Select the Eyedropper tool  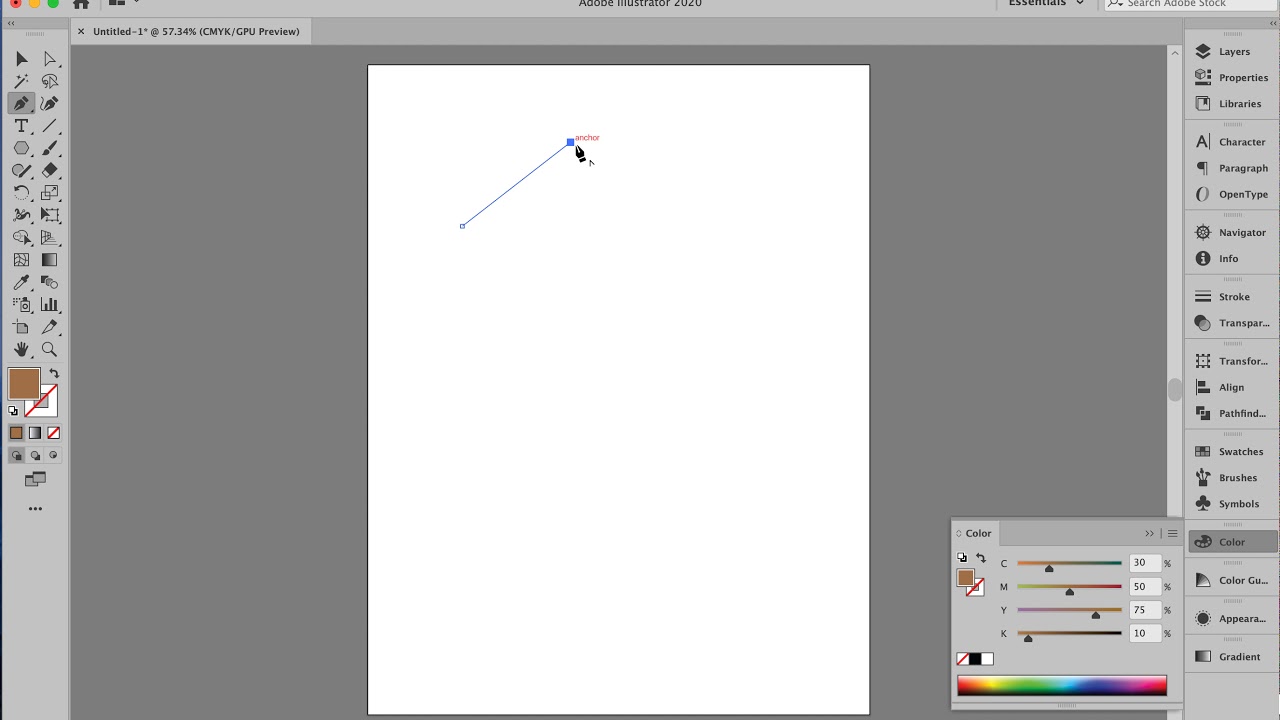pyautogui.click(x=21, y=282)
